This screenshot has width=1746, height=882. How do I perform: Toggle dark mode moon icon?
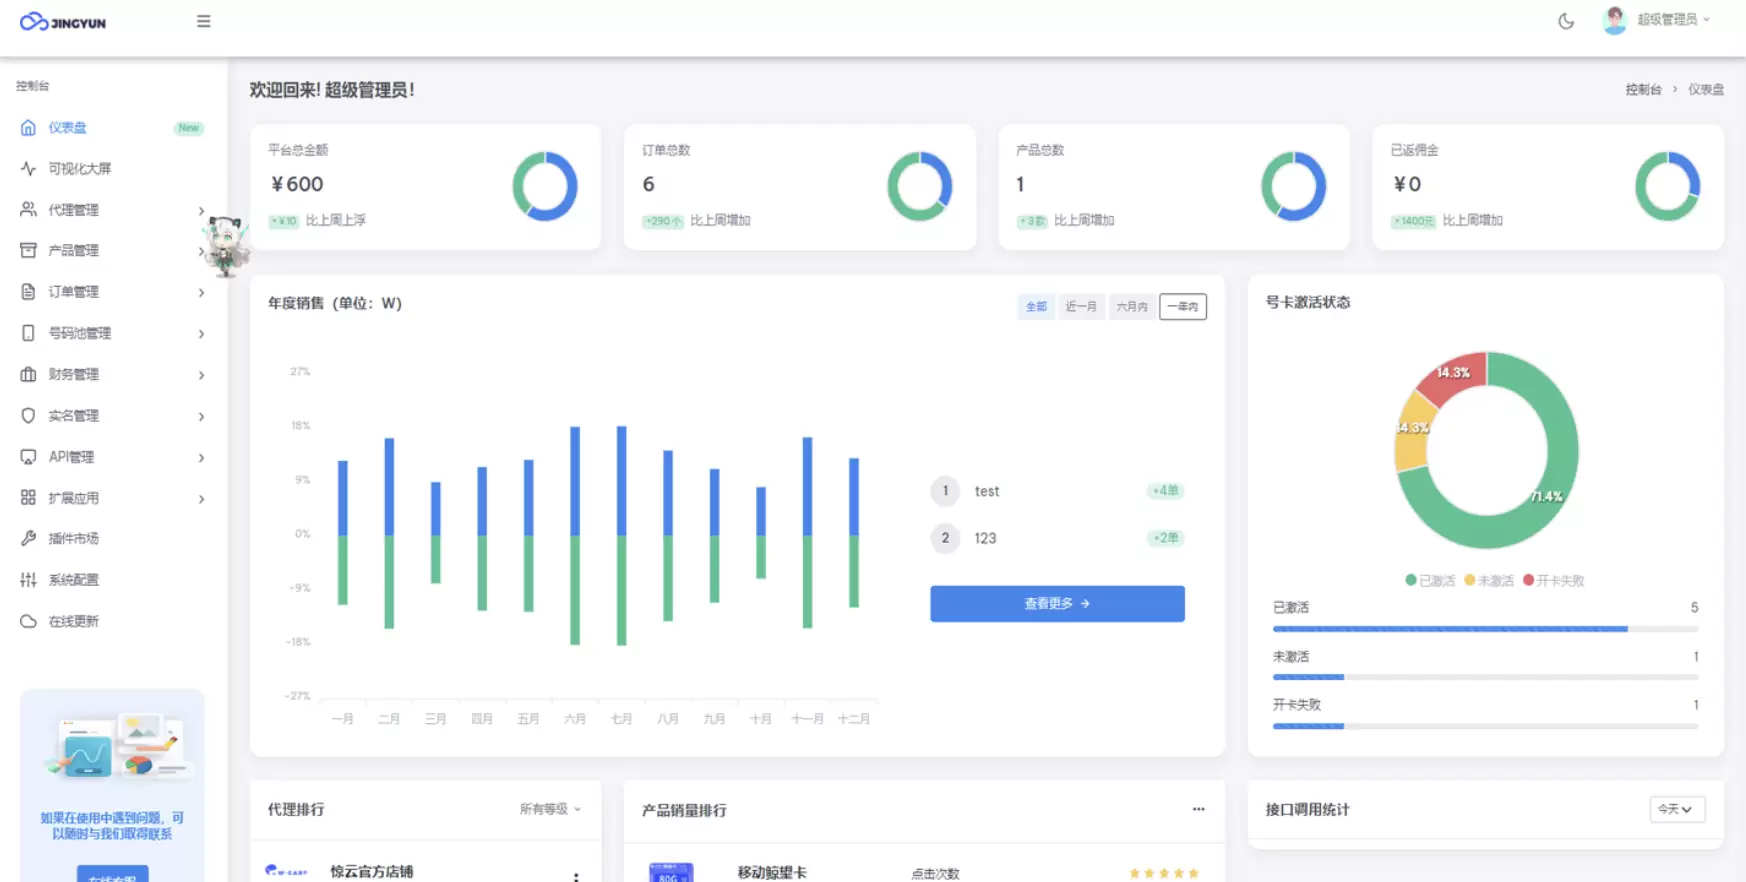1566,21
